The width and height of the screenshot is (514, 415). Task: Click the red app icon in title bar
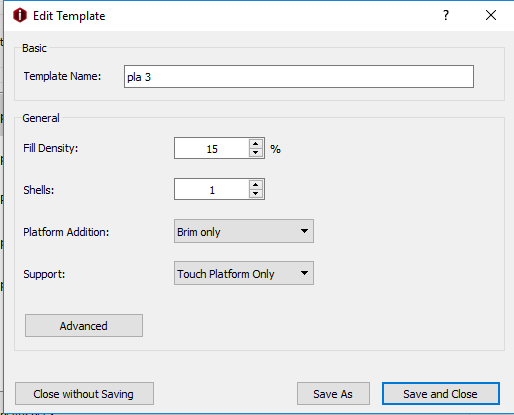[20, 15]
